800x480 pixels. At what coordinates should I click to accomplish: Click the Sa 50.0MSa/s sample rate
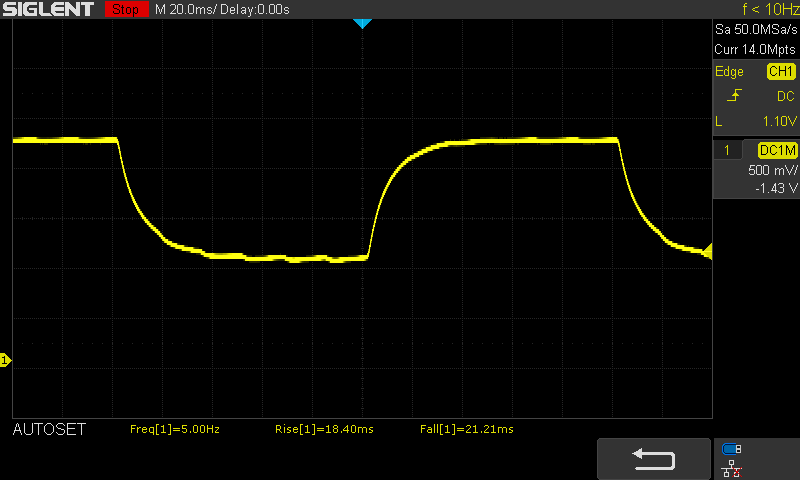(x=756, y=30)
